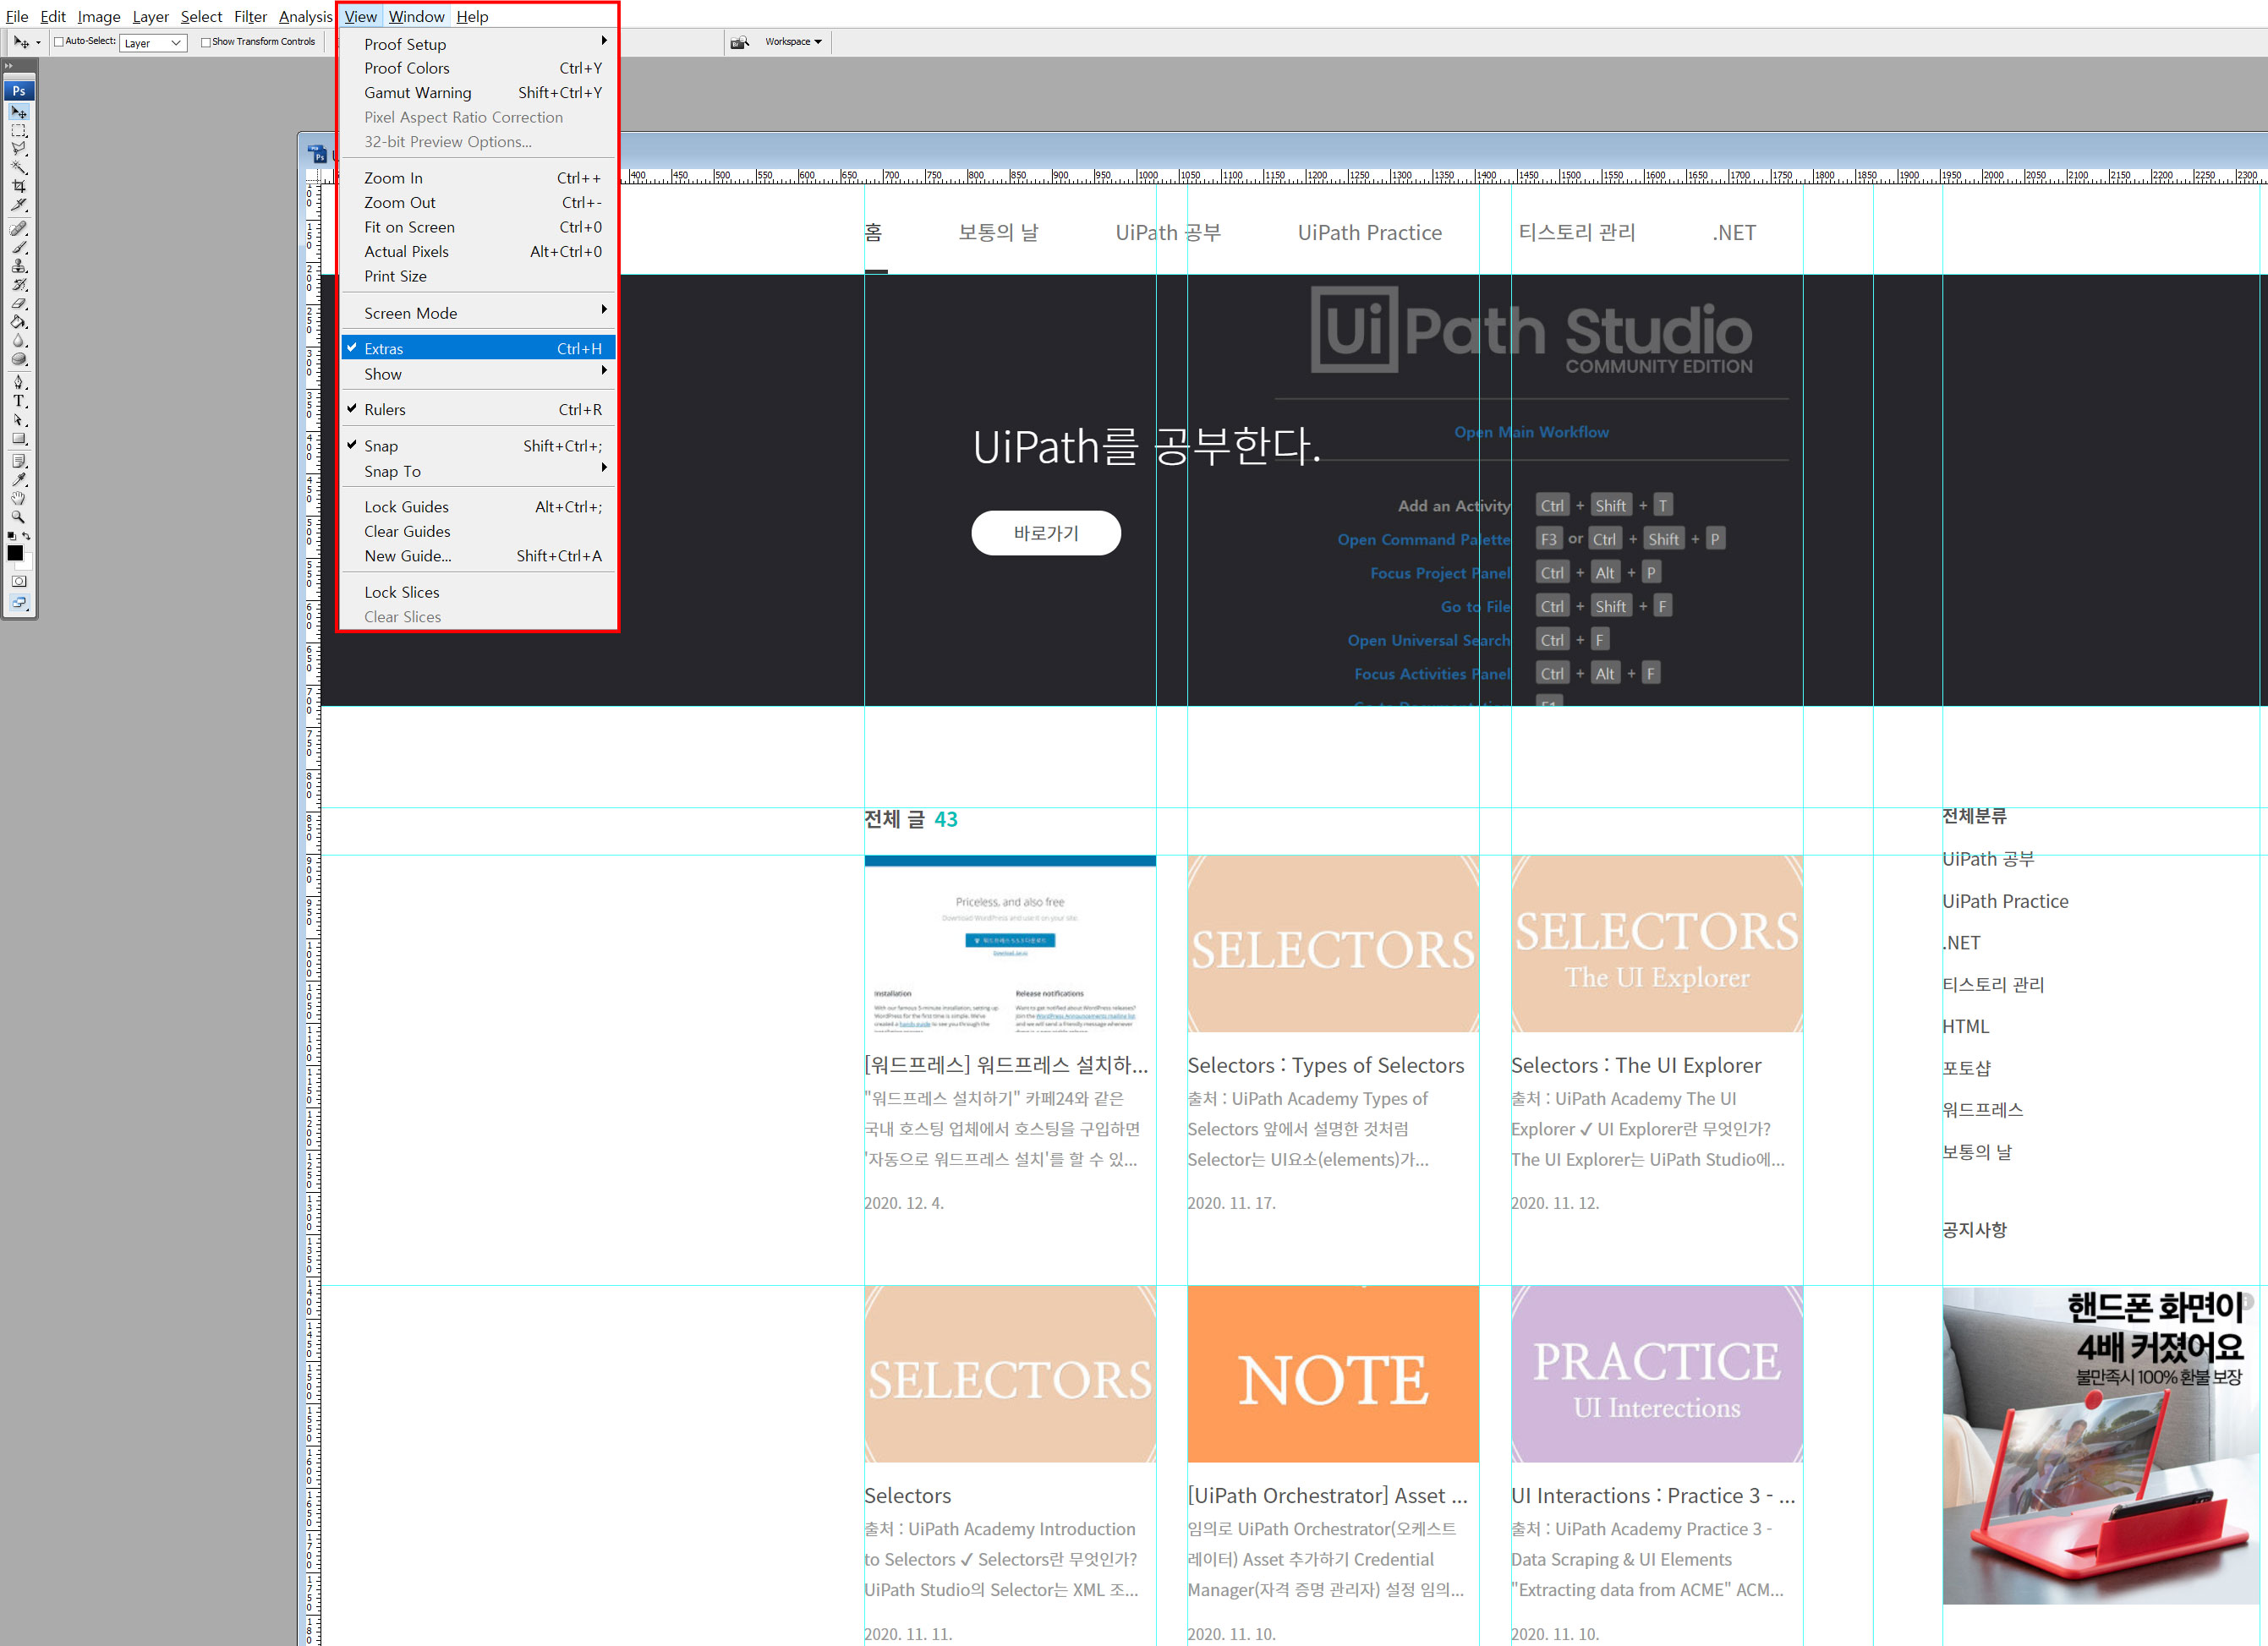Expand the Screen Mode submenu
The image size is (2268, 1646).
(x=478, y=313)
